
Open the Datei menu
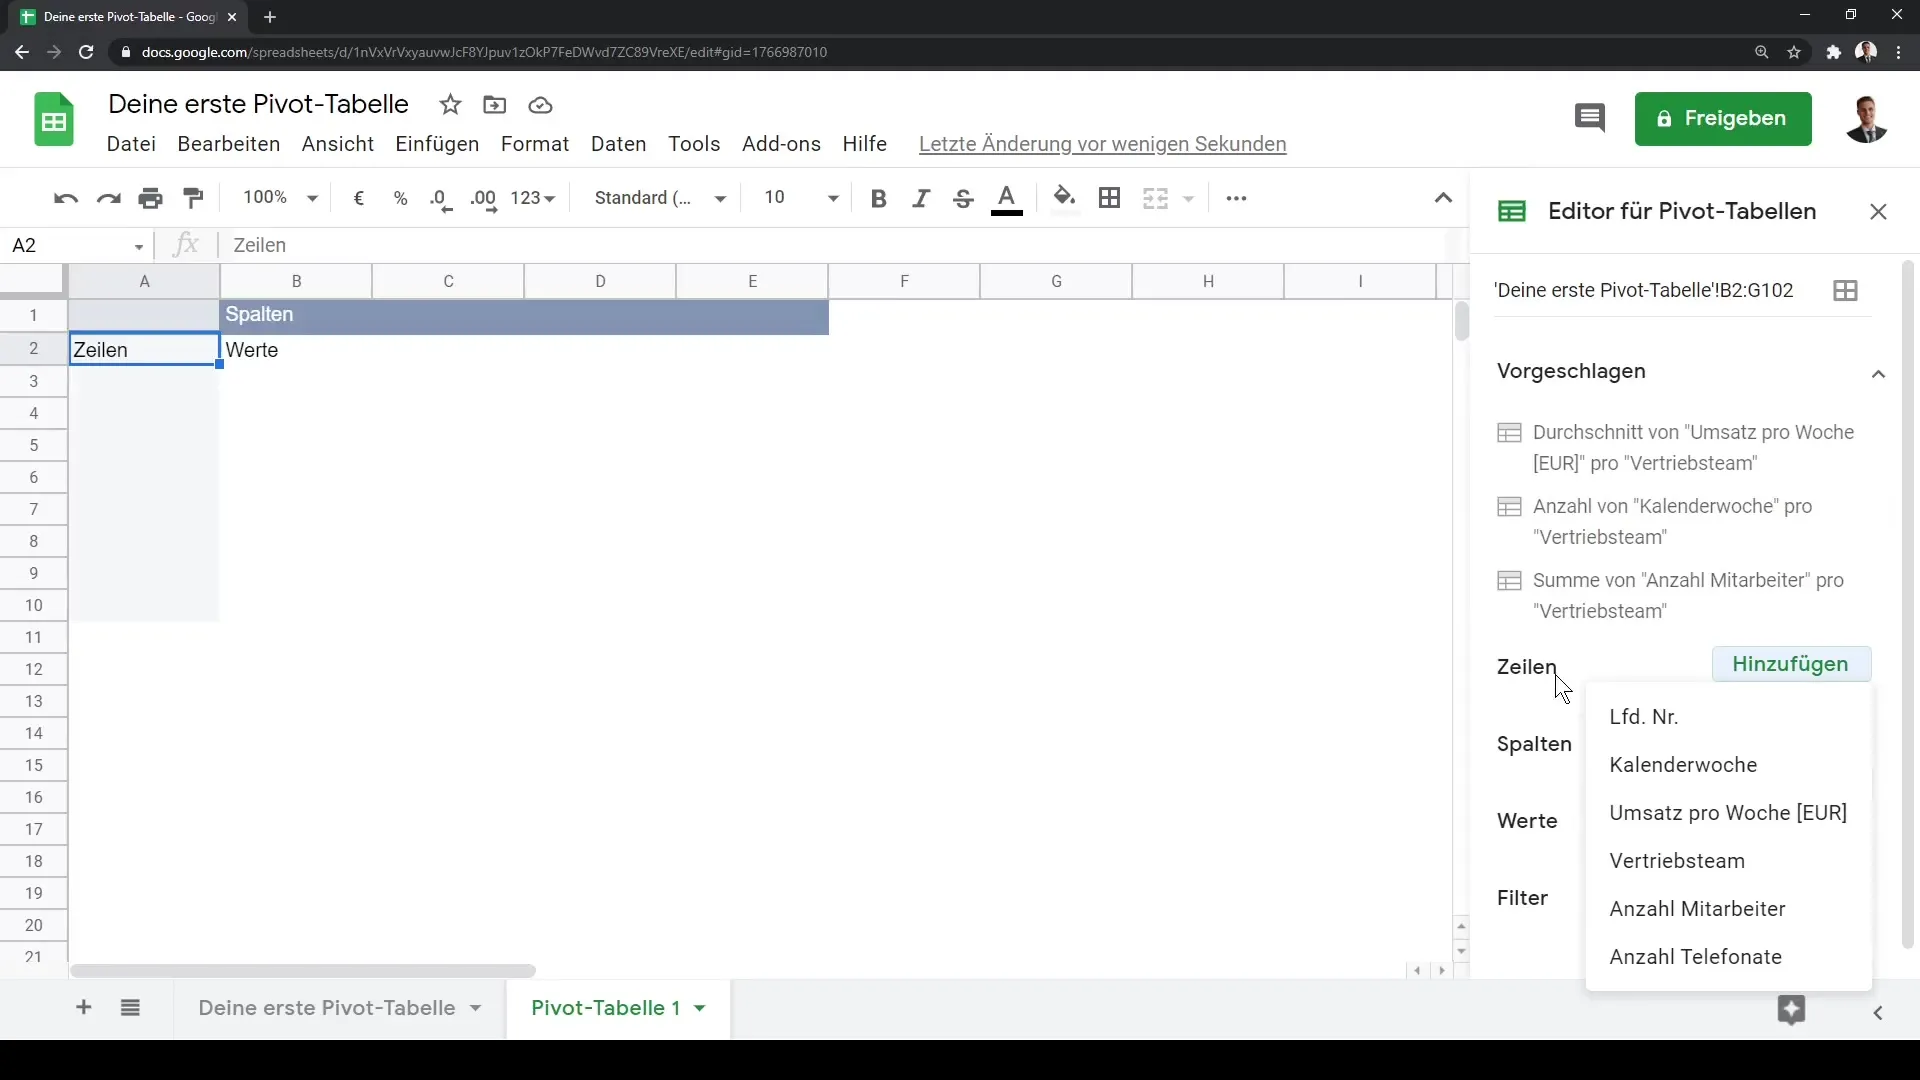tap(131, 144)
